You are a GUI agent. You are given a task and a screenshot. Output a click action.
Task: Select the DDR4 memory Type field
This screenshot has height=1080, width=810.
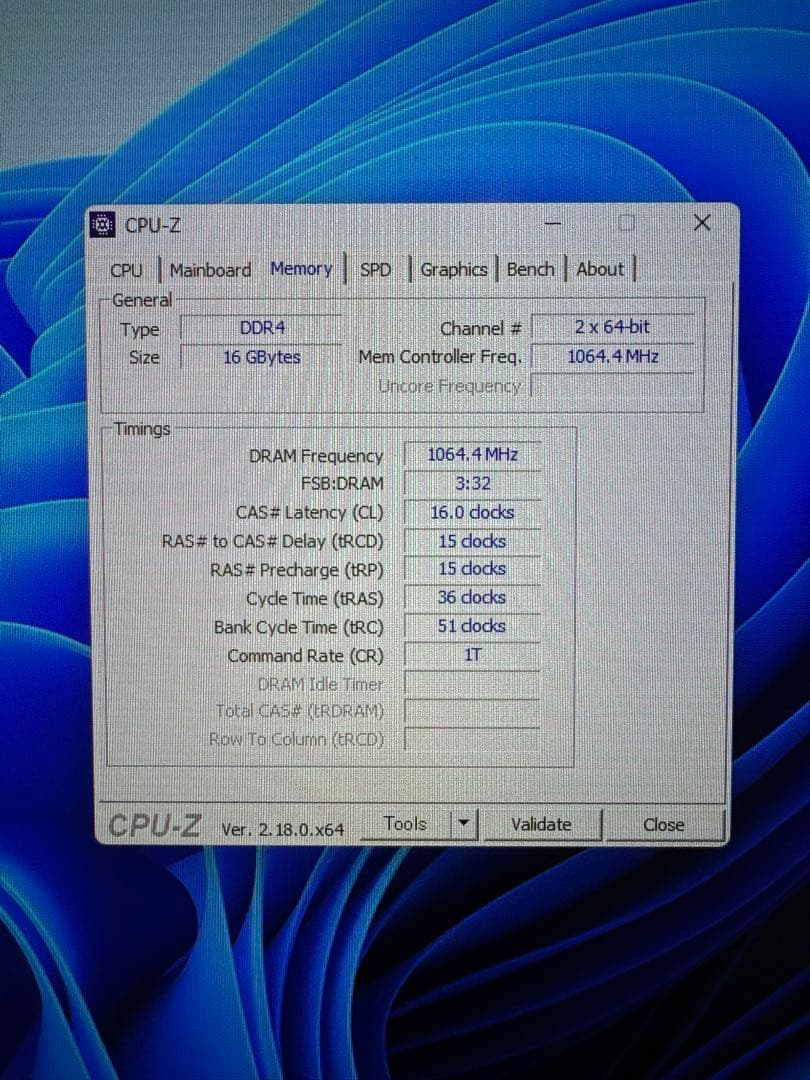point(262,328)
